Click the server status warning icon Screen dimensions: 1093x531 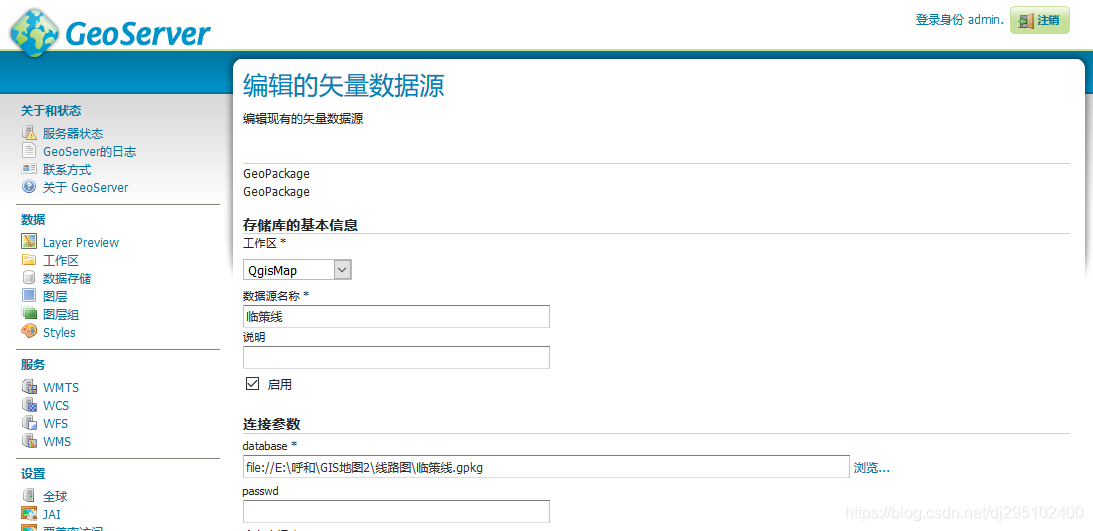click(29, 133)
